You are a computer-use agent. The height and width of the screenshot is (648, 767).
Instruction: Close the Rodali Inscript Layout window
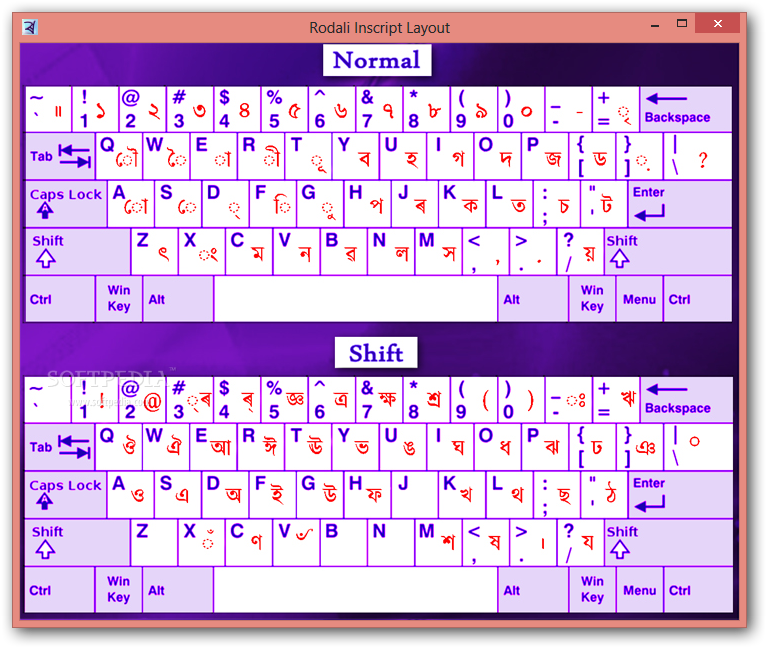tap(717, 23)
